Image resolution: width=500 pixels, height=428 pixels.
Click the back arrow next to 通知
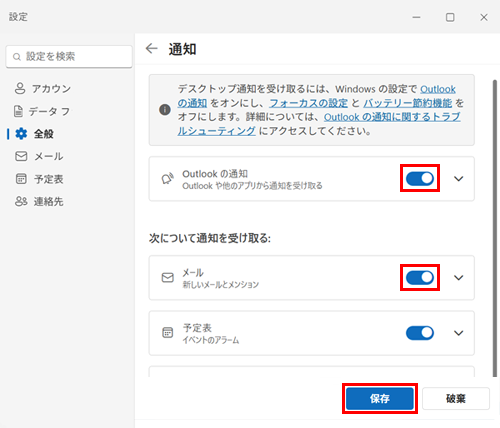point(152,49)
